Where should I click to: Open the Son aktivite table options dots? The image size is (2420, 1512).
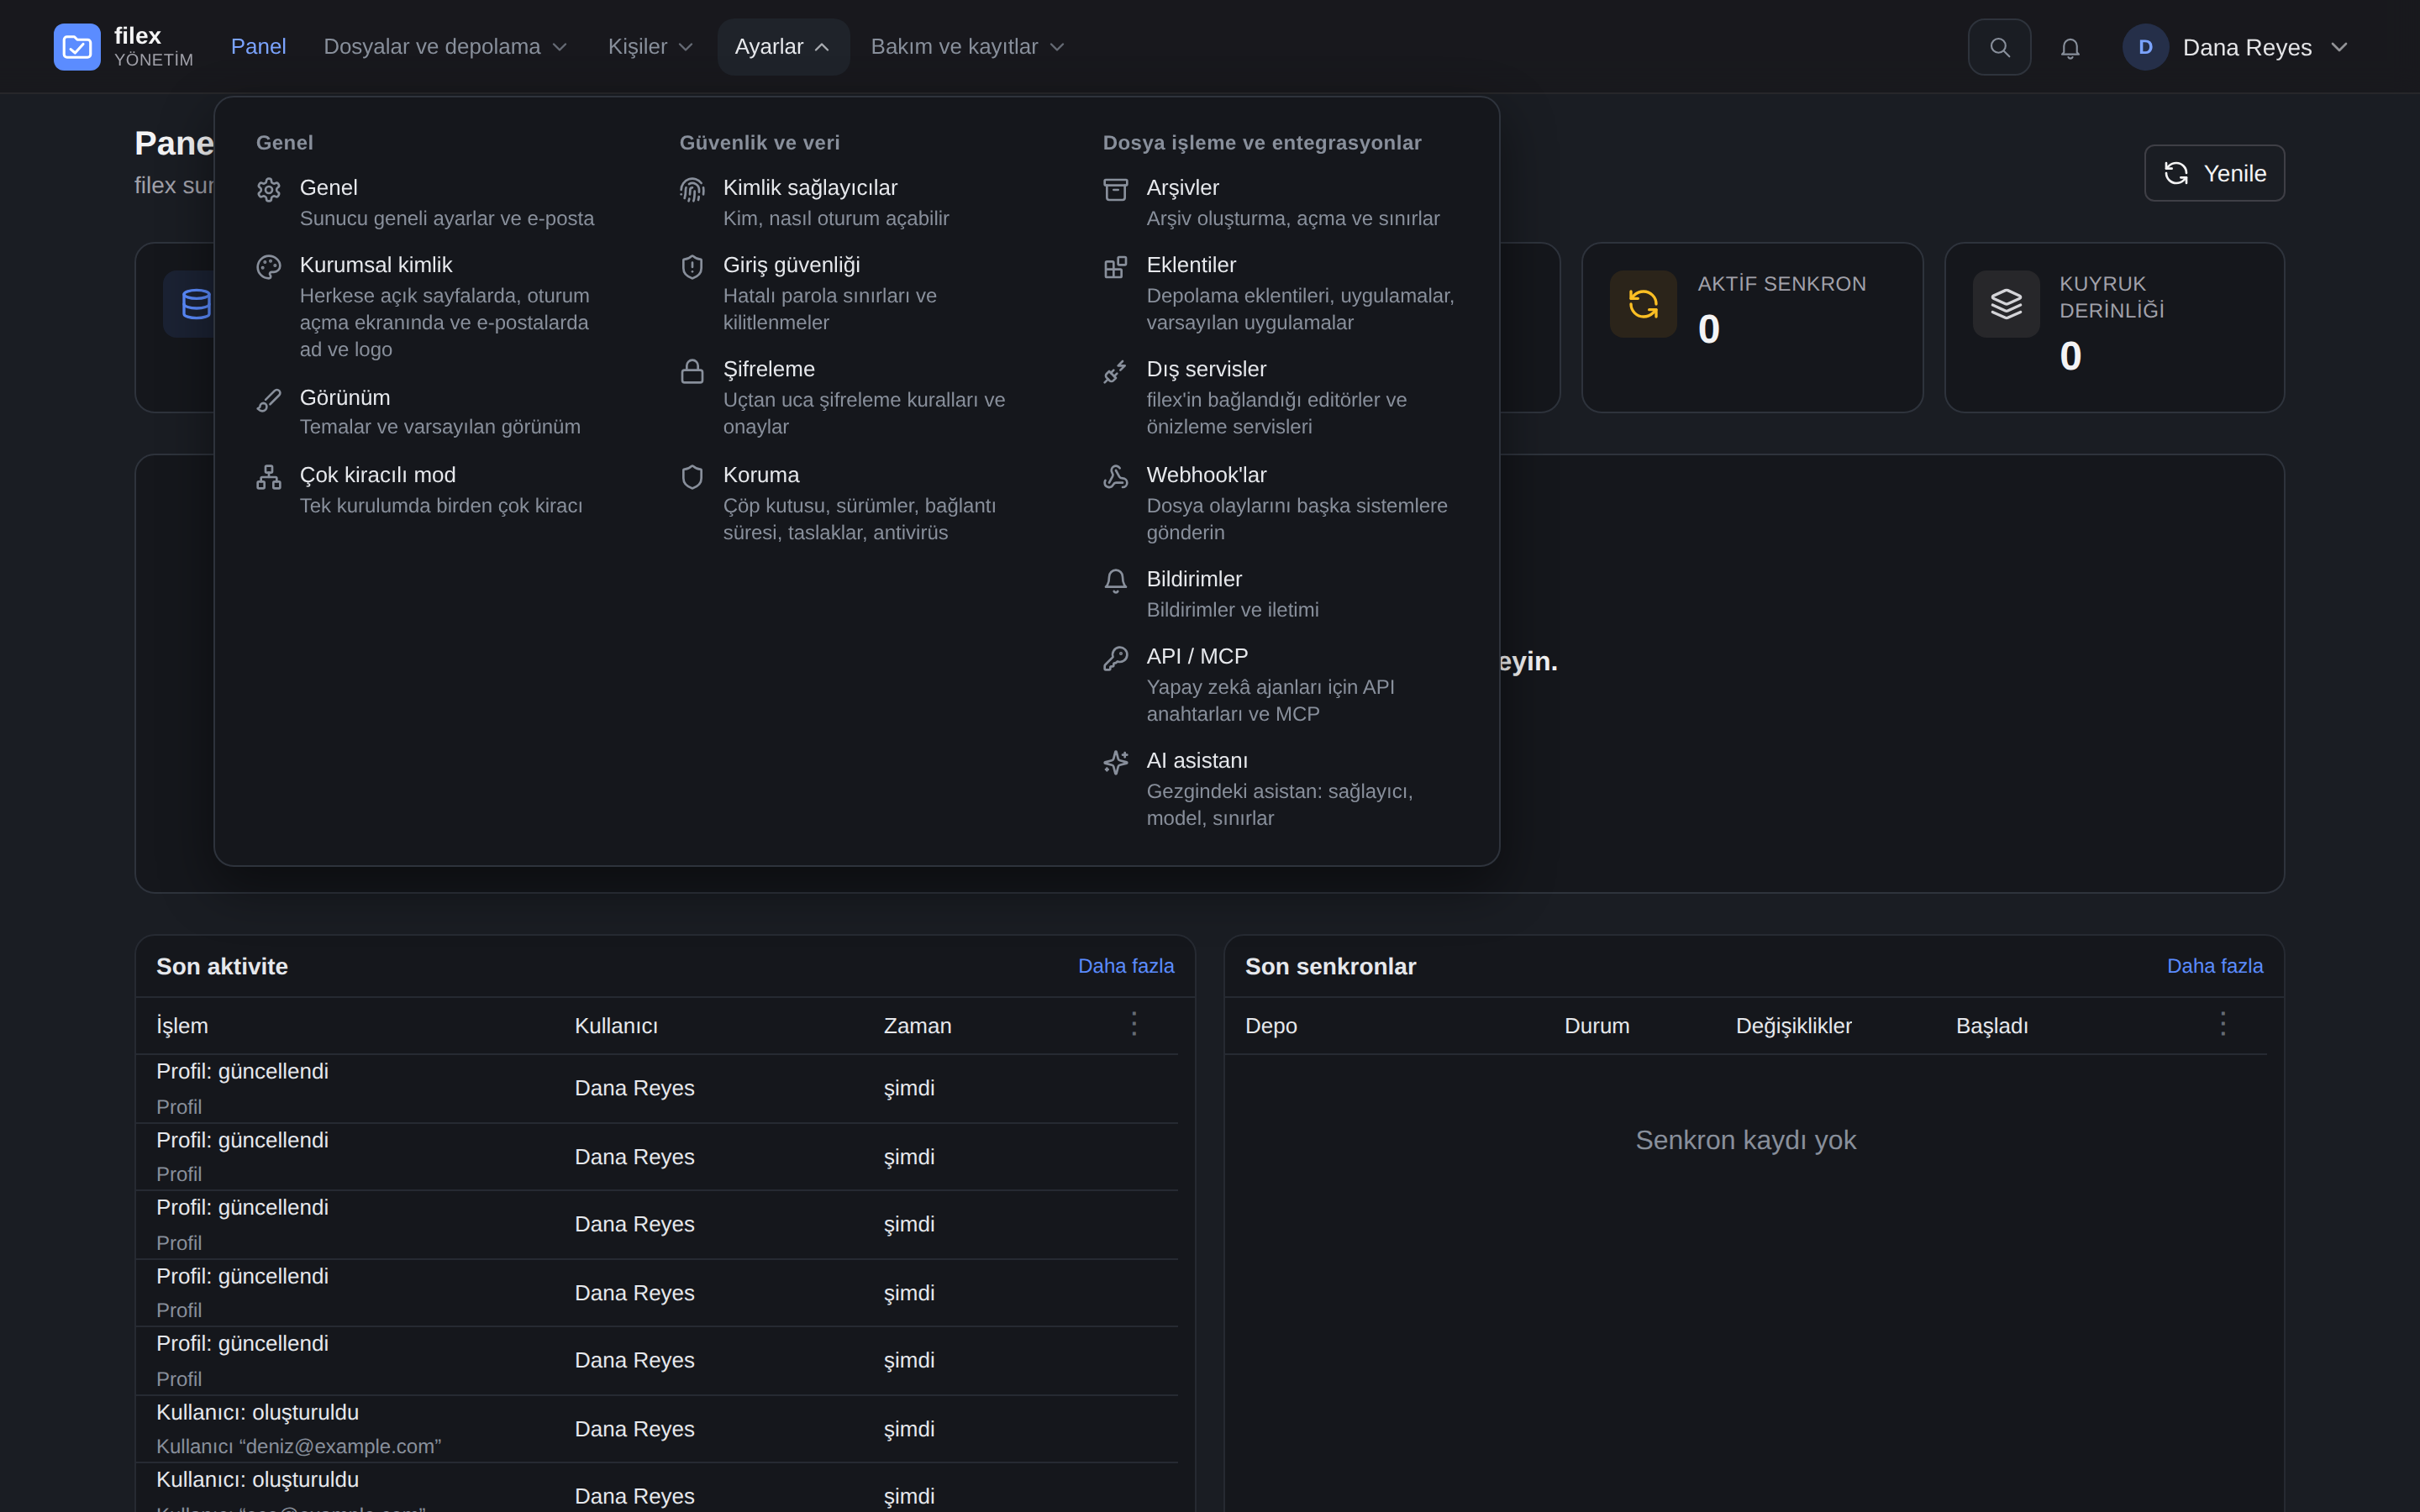[x=1134, y=1024]
